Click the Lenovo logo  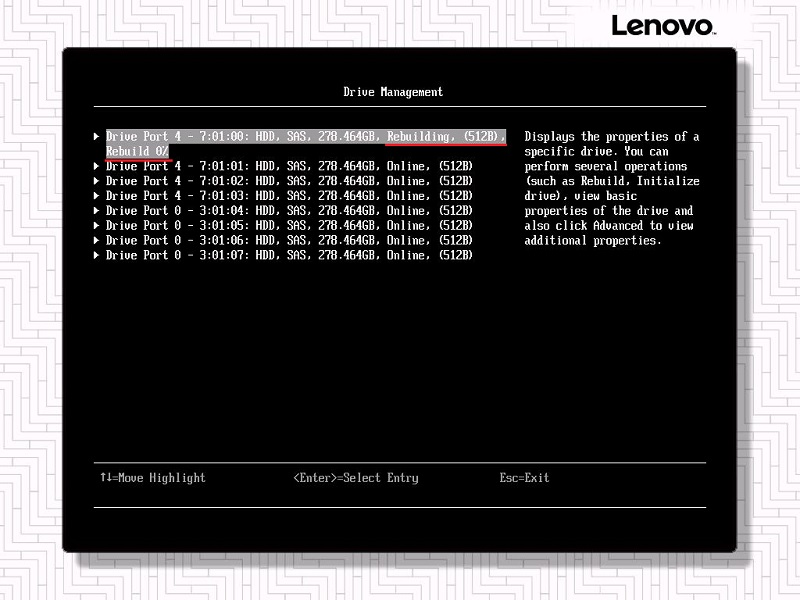click(x=661, y=26)
